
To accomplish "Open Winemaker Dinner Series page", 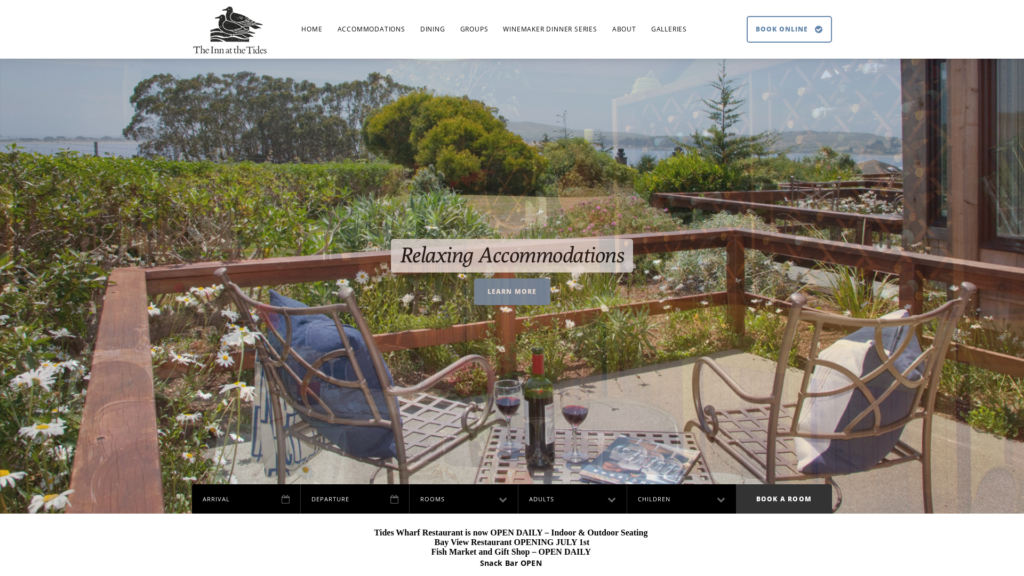I will click(x=549, y=29).
